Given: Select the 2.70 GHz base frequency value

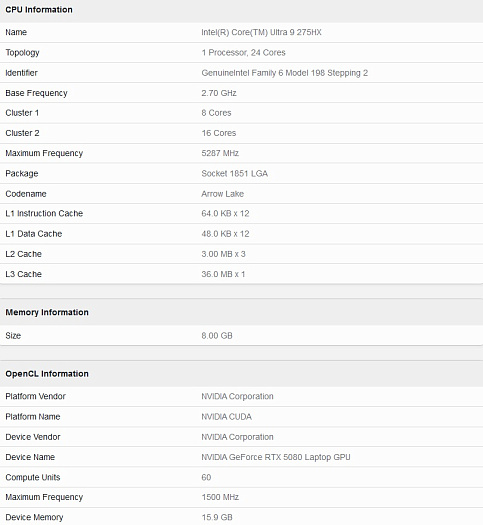Looking at the screenshot, I should pyautogui.click(x=219, y=93).
